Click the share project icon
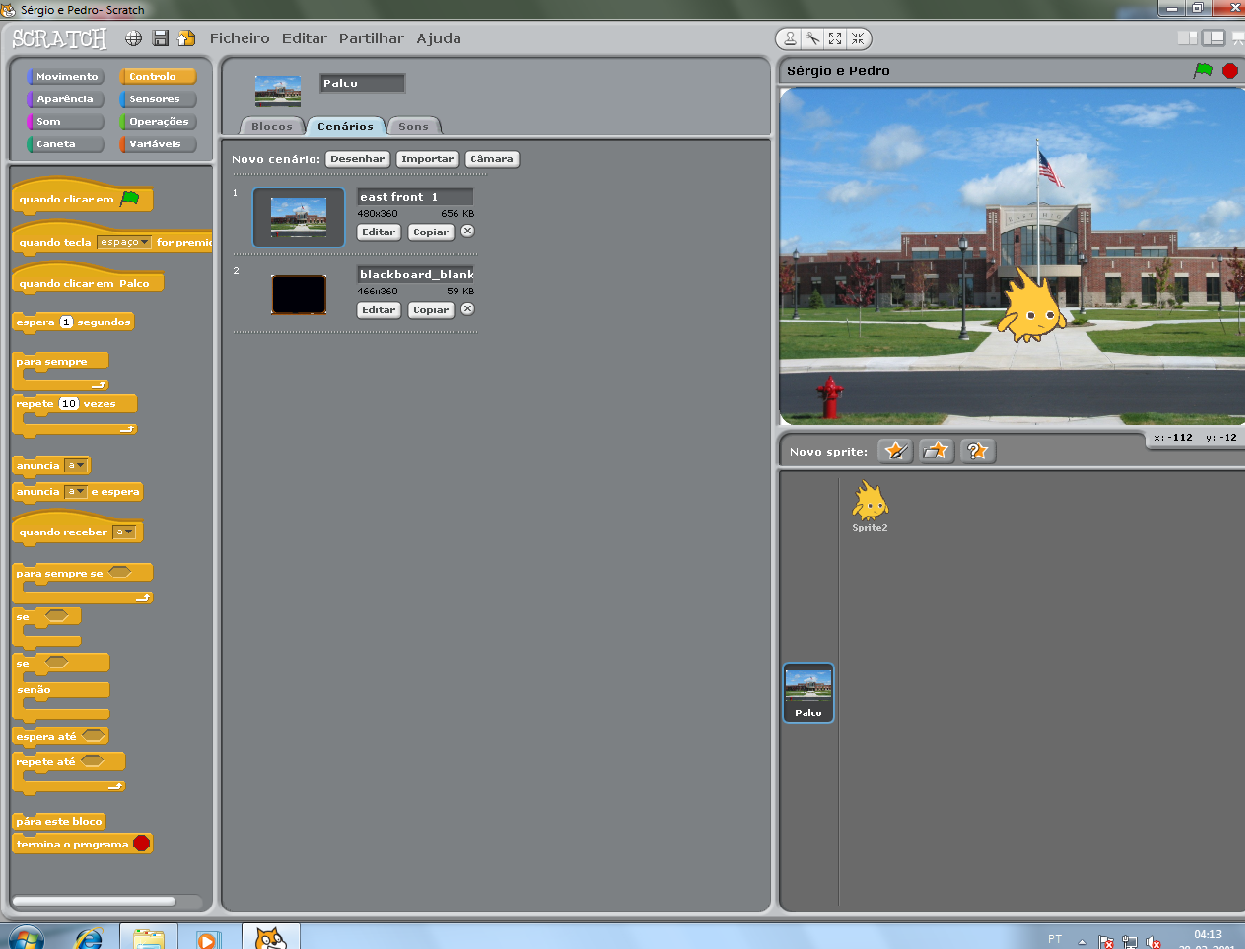The width and height of the screenshot is (1245, 949). pos(186,38)
